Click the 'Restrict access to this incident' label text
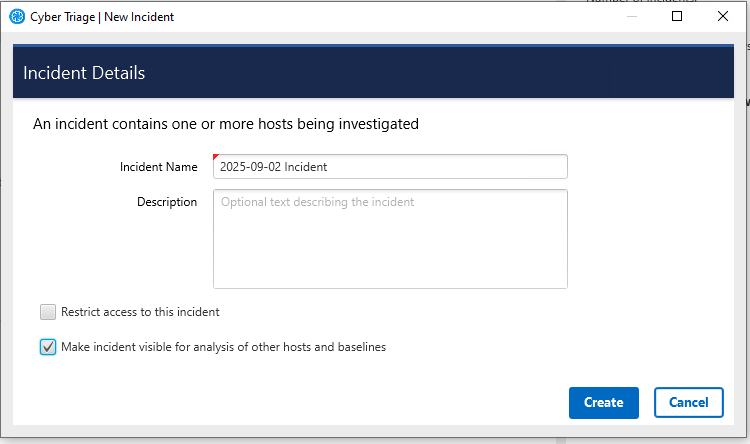Viewport: 750px width, 444px height. (x=140, y=311)
